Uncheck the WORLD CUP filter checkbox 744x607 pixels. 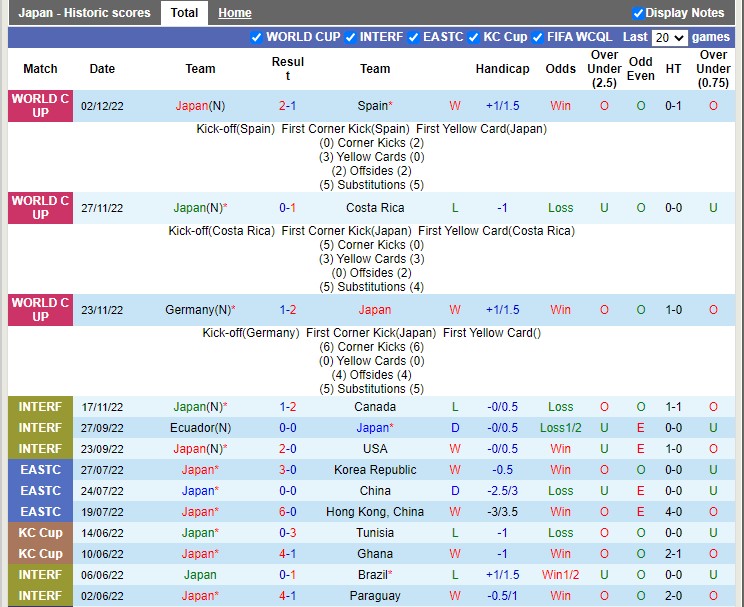click(x=256, y=37)
